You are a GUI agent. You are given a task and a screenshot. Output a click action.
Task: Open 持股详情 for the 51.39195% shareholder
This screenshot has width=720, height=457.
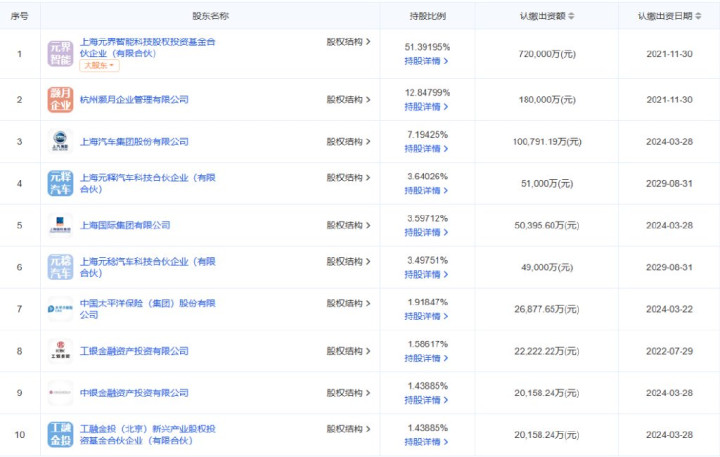click(x=426, y=61)
